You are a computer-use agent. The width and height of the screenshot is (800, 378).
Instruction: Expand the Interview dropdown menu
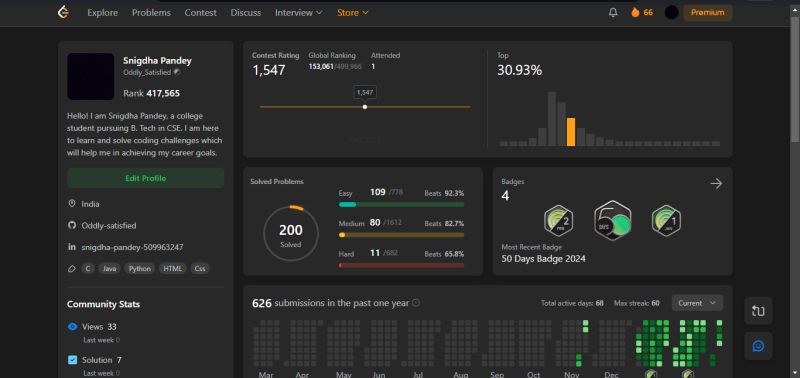click(298, 13)
